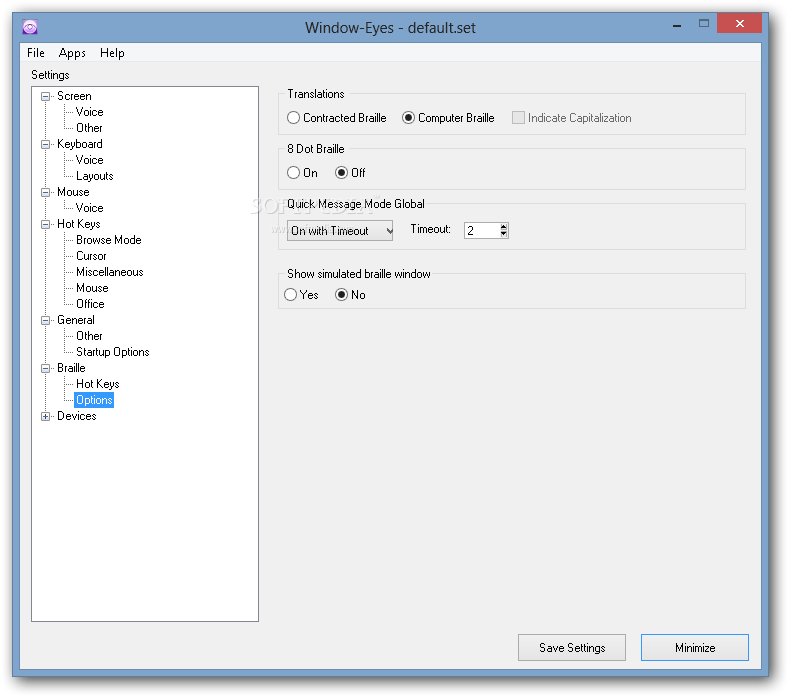The height and width of the screenshot is (697, 789).
Task: Decrease Timeout with down spinner arrow
Action: click(504, 234)
